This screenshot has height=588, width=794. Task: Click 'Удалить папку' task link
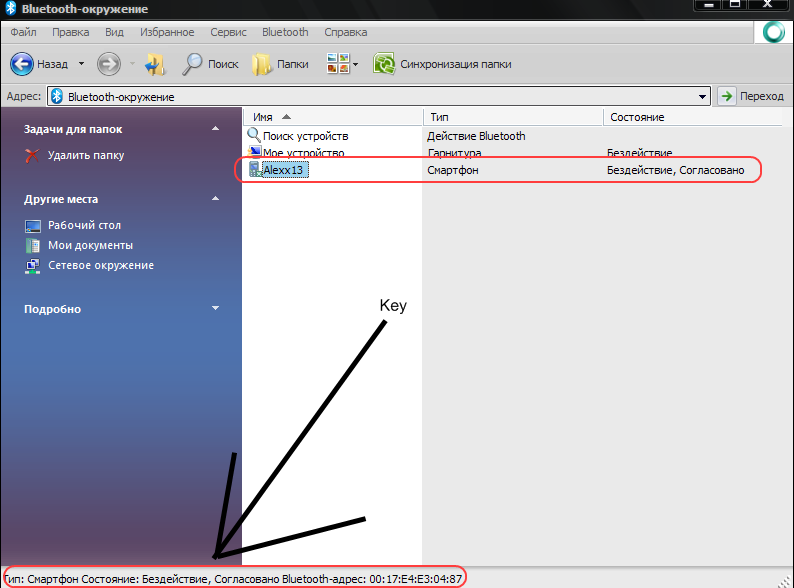[86, 156]
